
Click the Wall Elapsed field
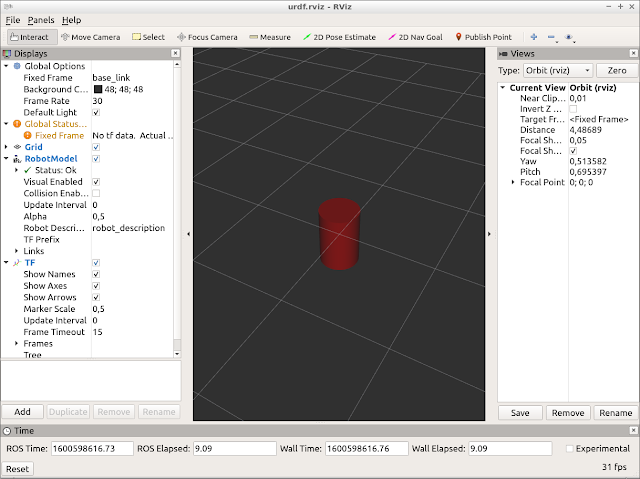510,448
